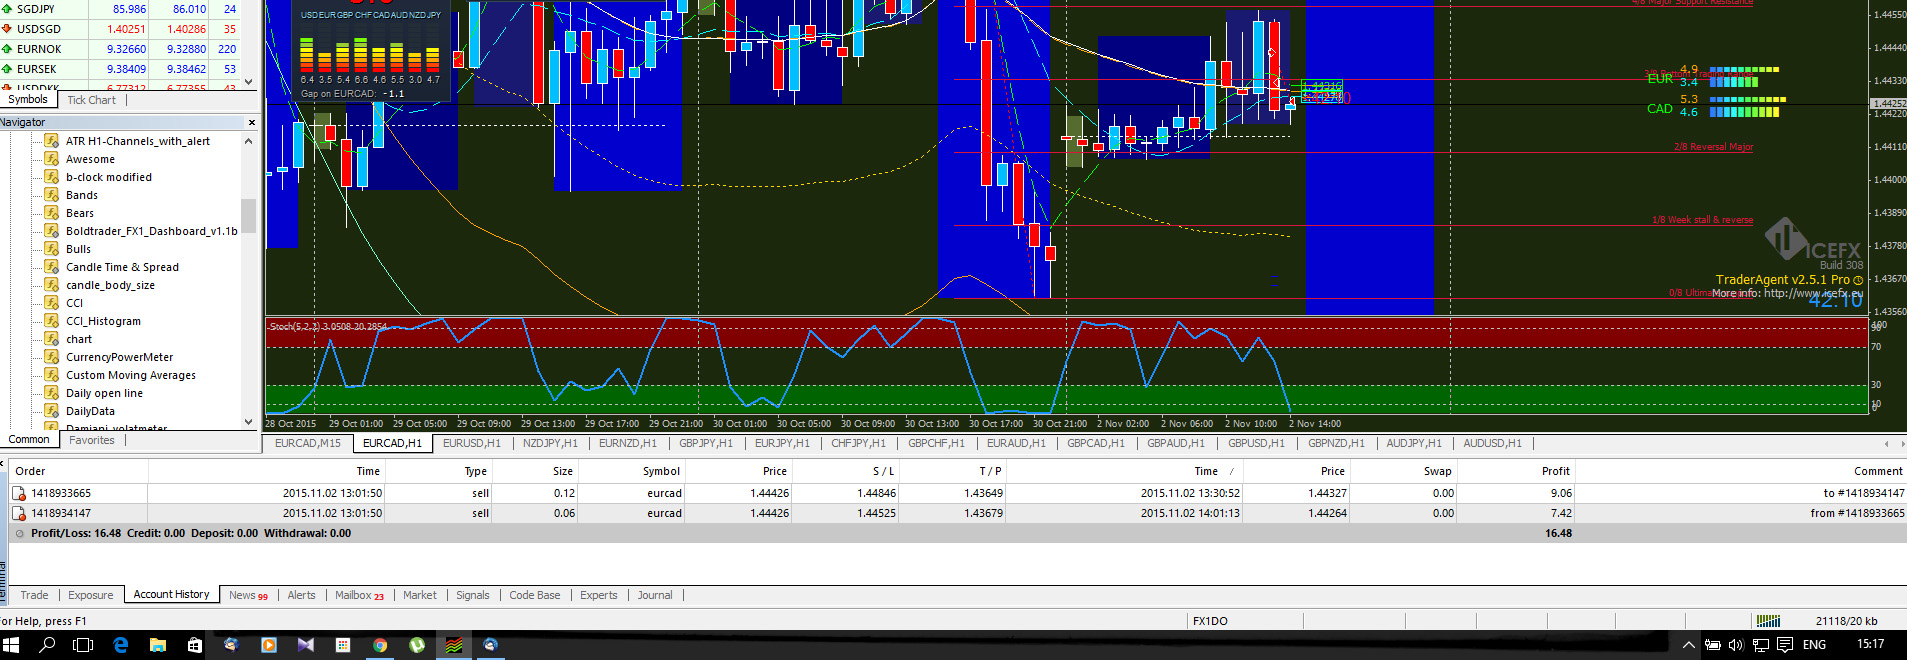This screenshot has height=660, width=1907.
Task: Click the Market Watch scroll-down arrow
Action: coord(248,82)
